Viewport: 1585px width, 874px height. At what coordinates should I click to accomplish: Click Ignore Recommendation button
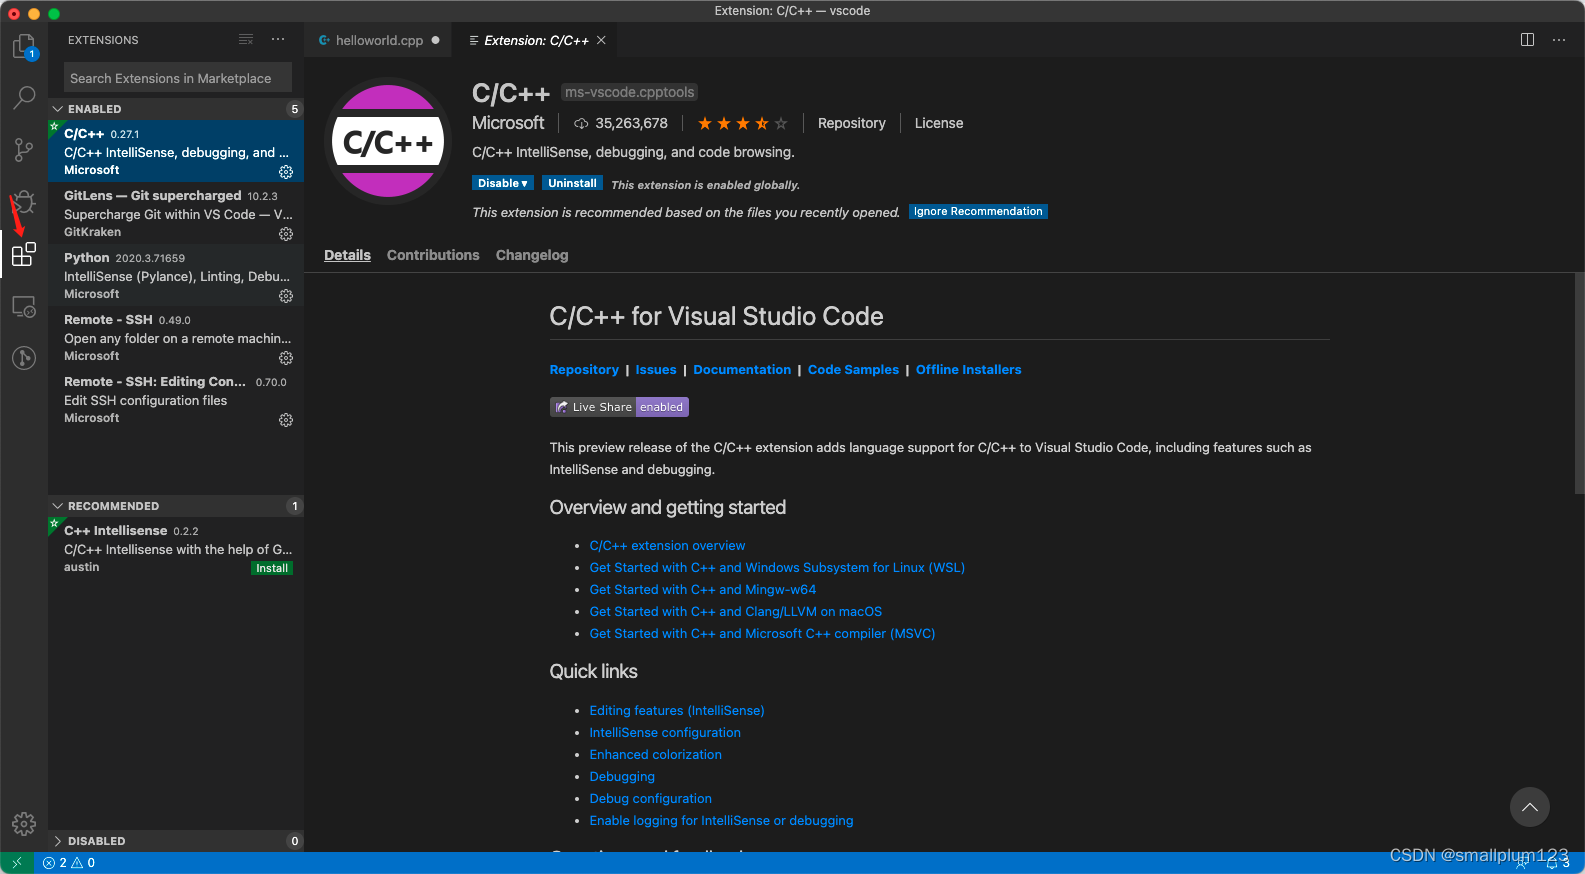pyautogui.click(x=978, y=211)
